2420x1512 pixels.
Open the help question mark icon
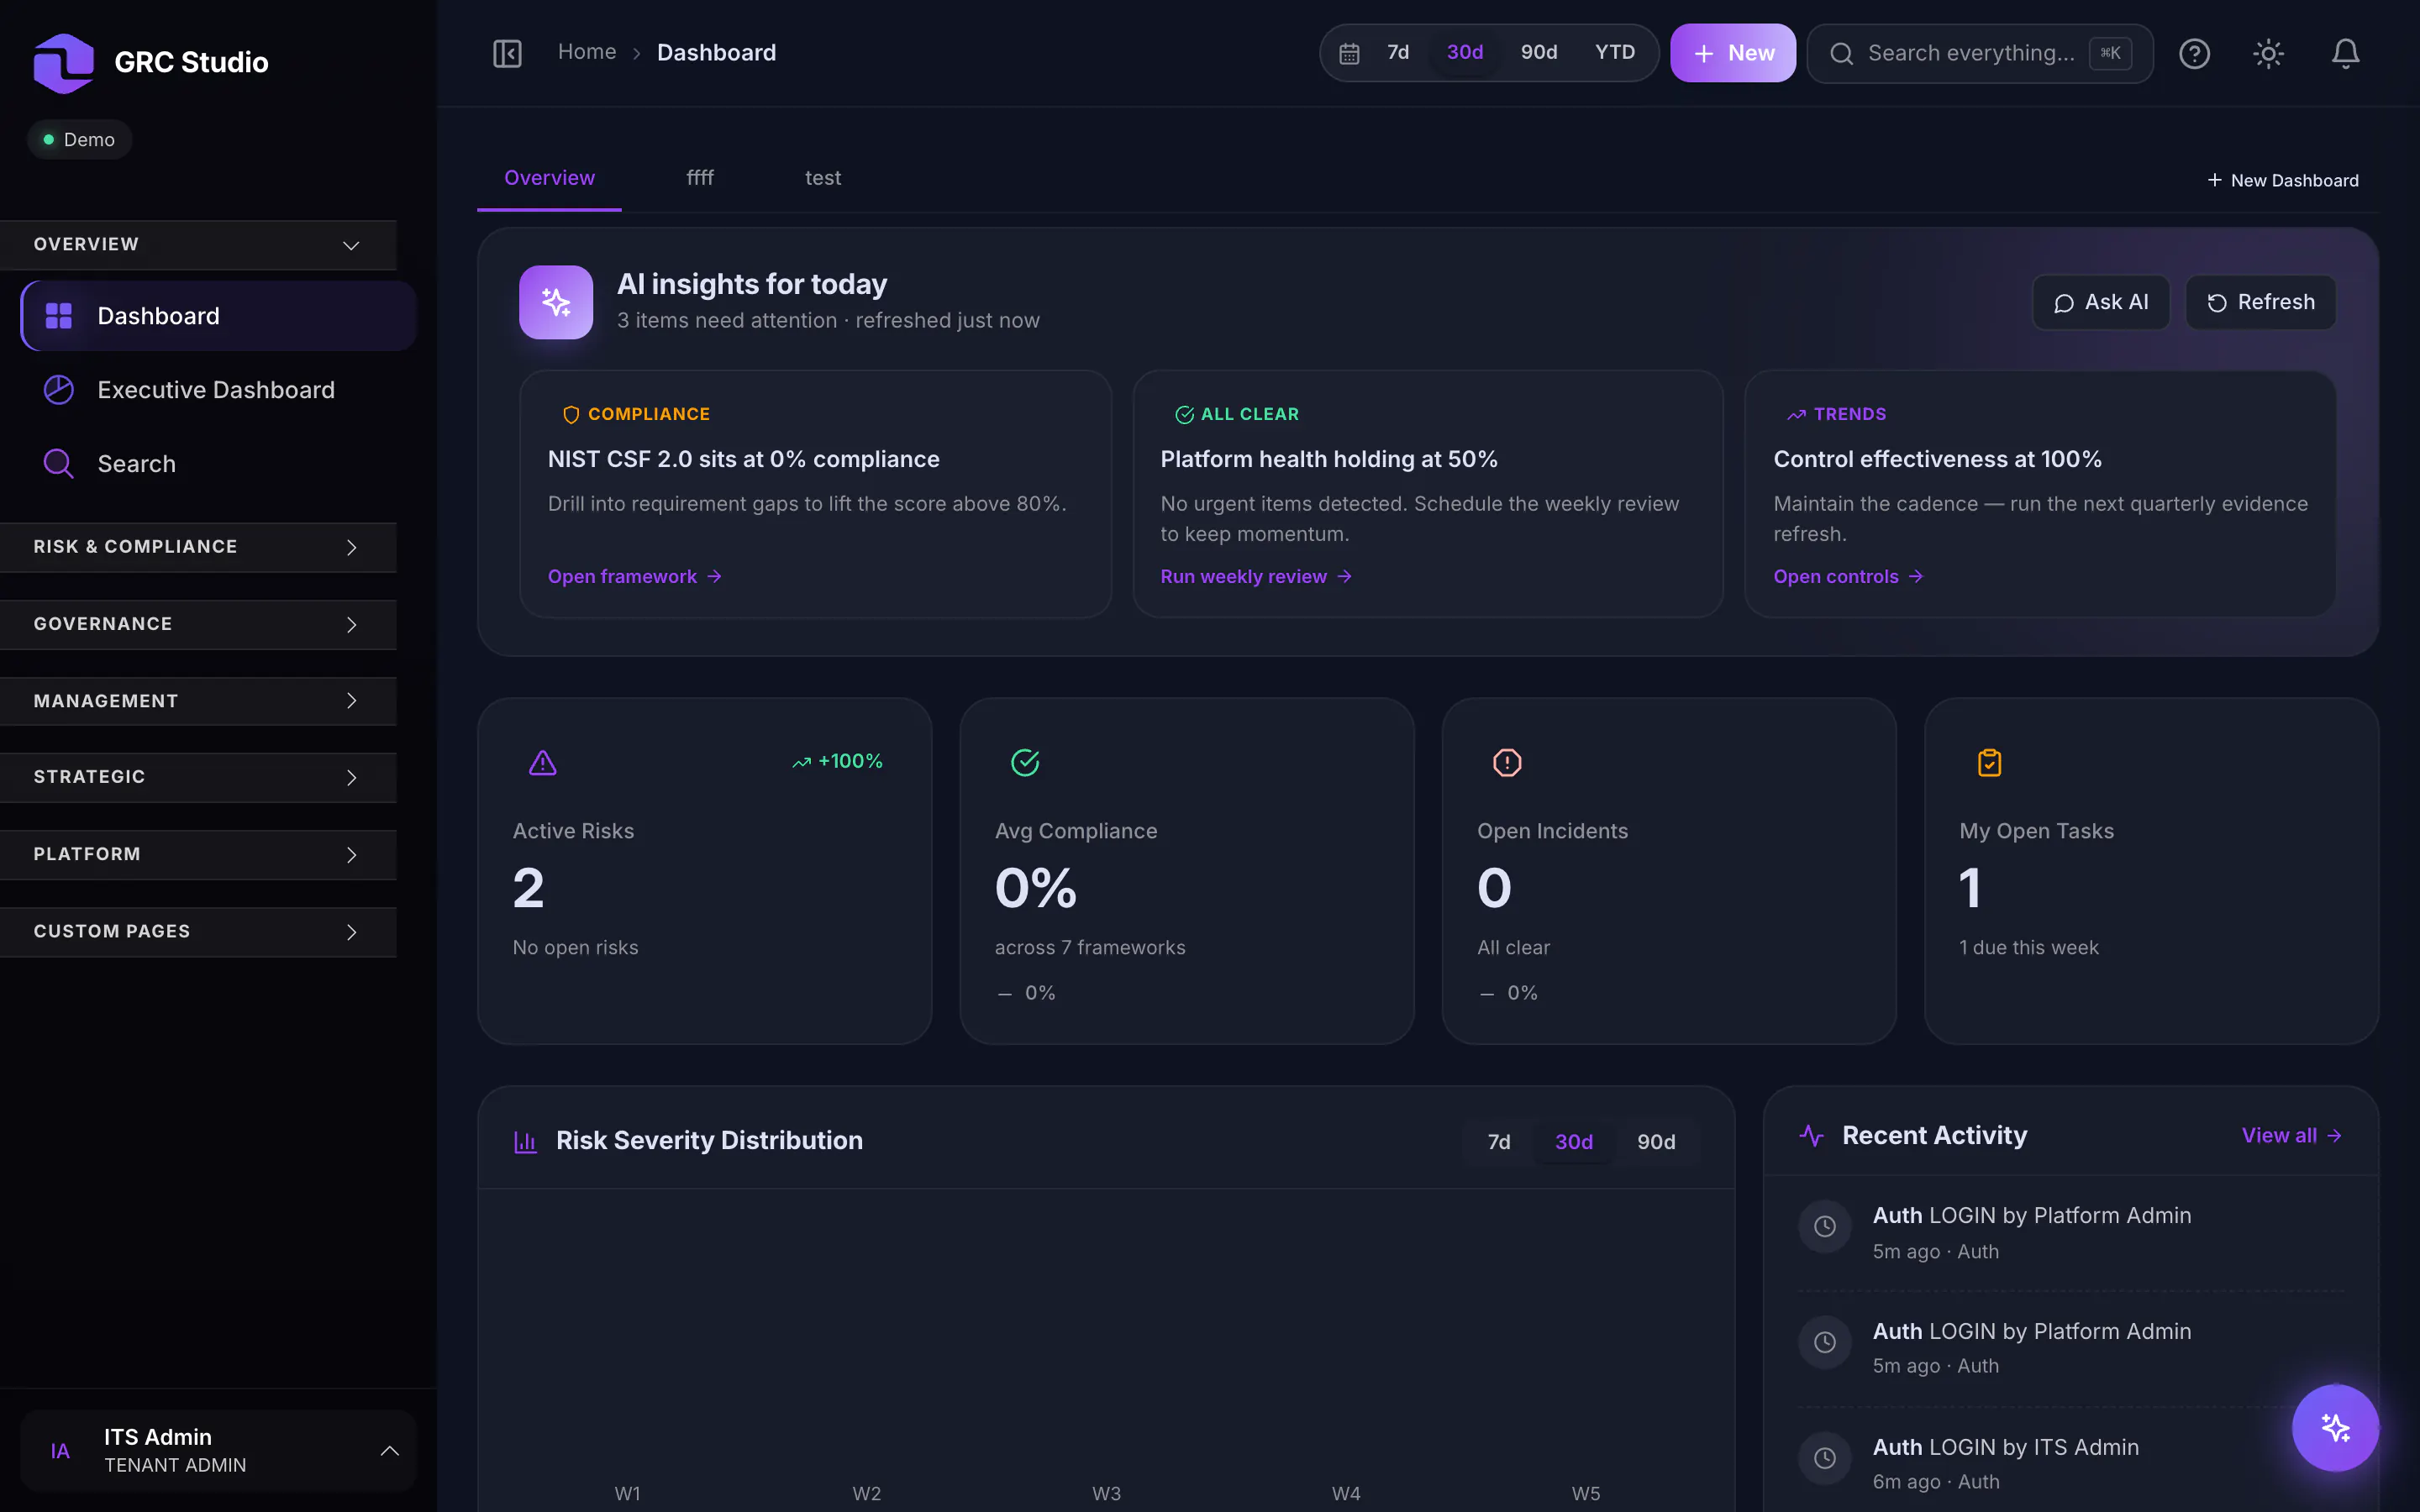pyautogui.click(x=2194, y=53)
